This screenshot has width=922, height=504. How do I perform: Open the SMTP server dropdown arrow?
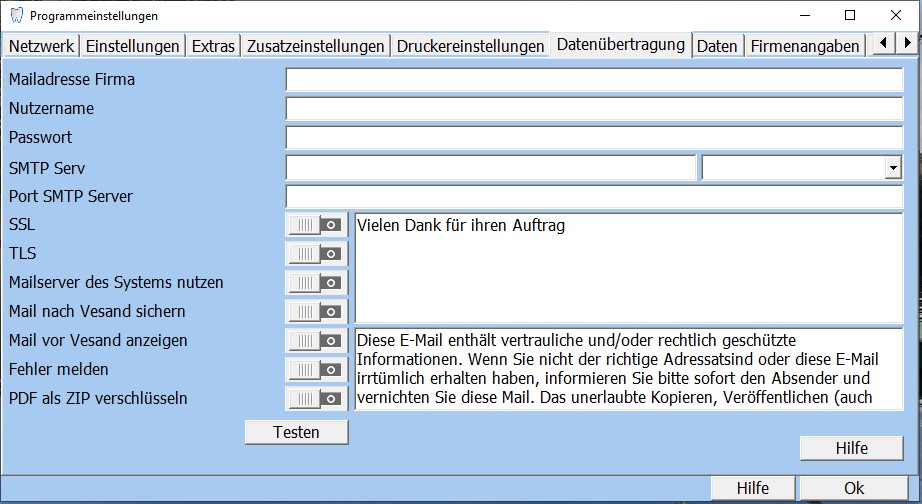(x=893, y=169)
